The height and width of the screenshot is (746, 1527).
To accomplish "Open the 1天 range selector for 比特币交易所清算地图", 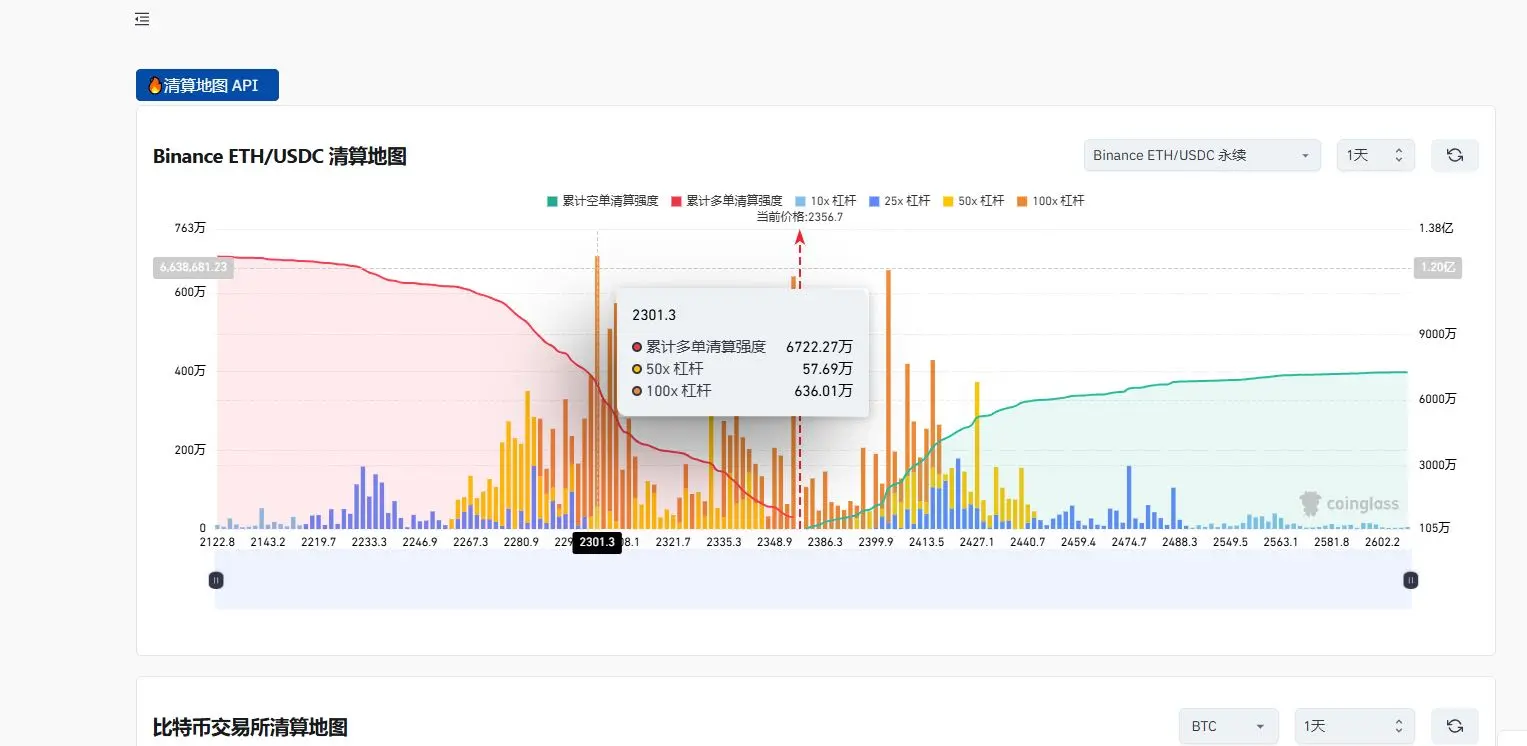I will (x=1355, y=726).
